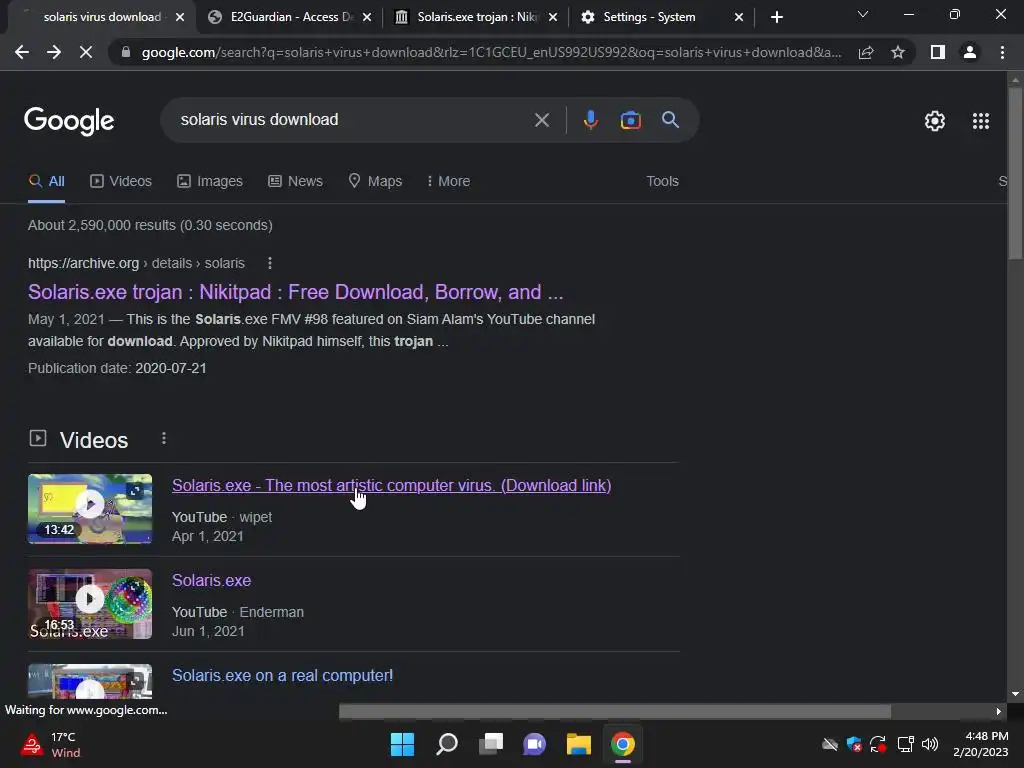Play the 13:42 video thumbnail
The height and width of the screenshot is (768, 1024).
click(x=90, y=509)
